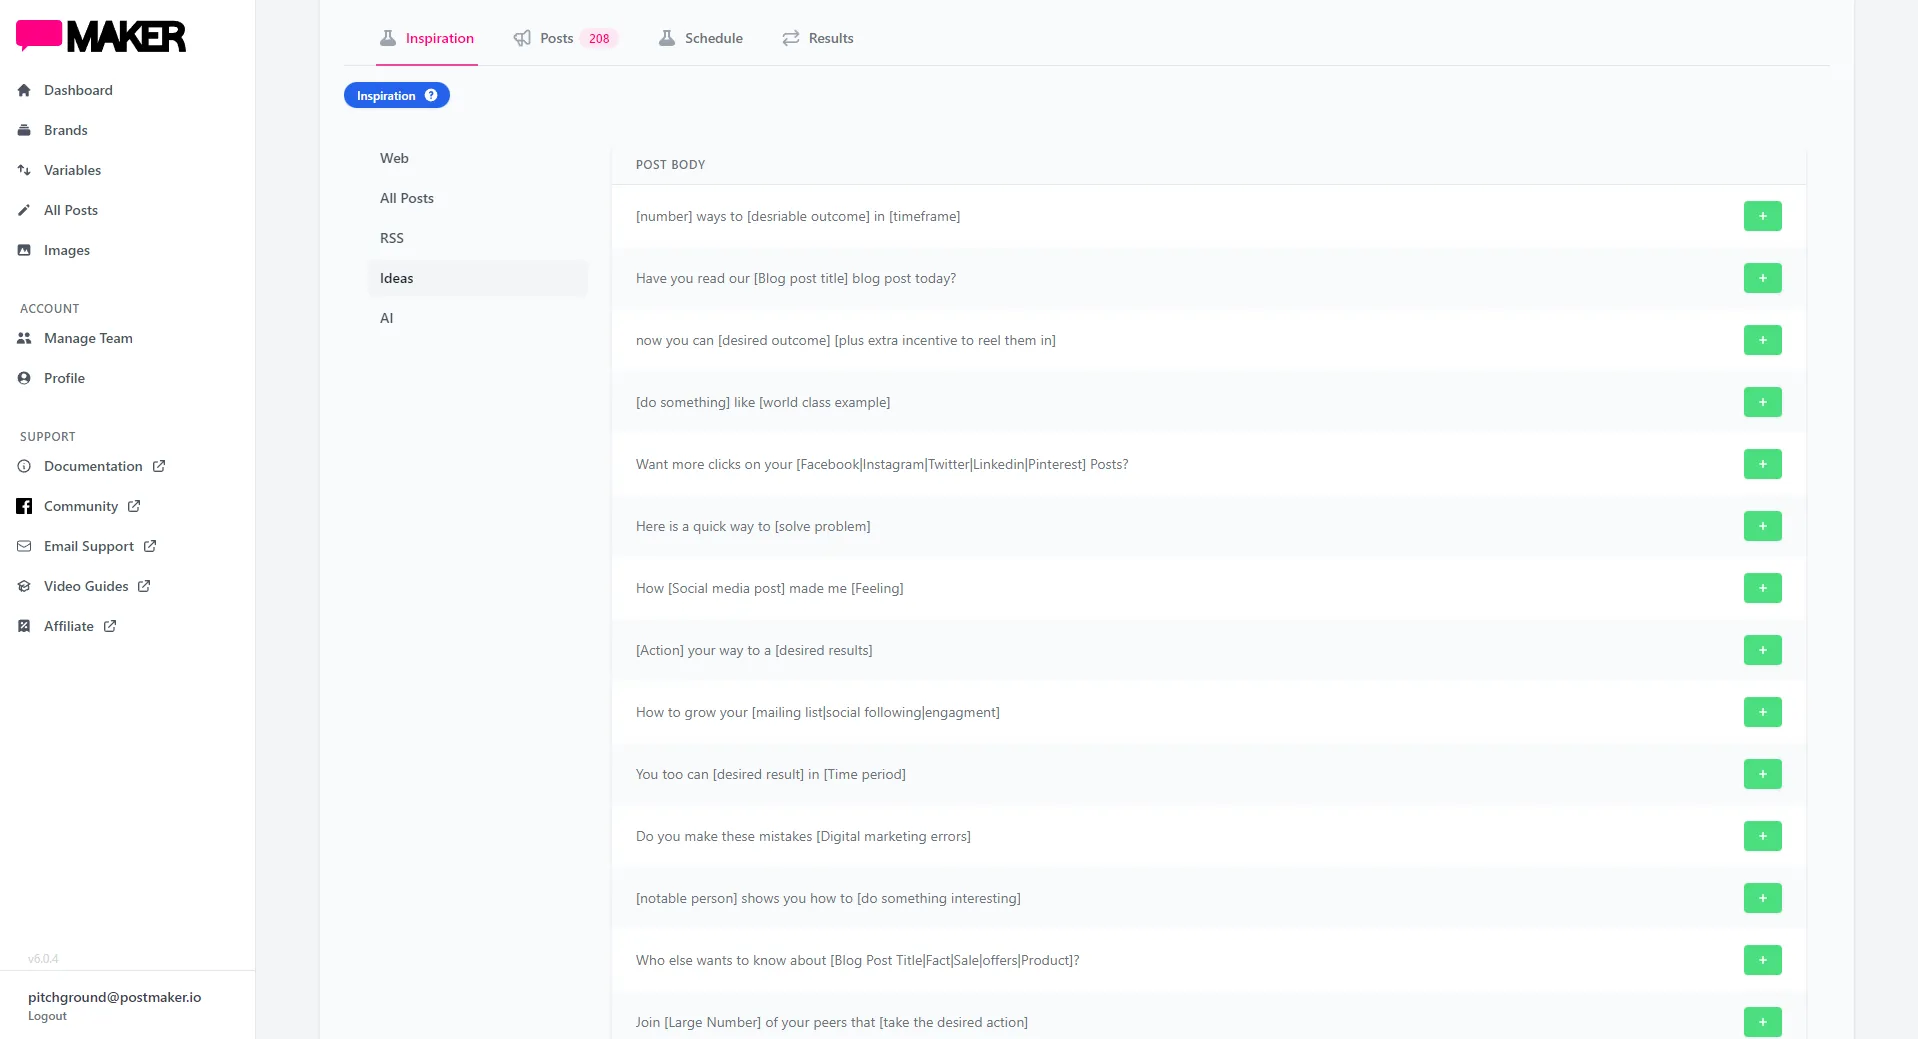Click the Brands briefcase icon
Screen dimensions: 1918x1039
(x=24, y=130)
